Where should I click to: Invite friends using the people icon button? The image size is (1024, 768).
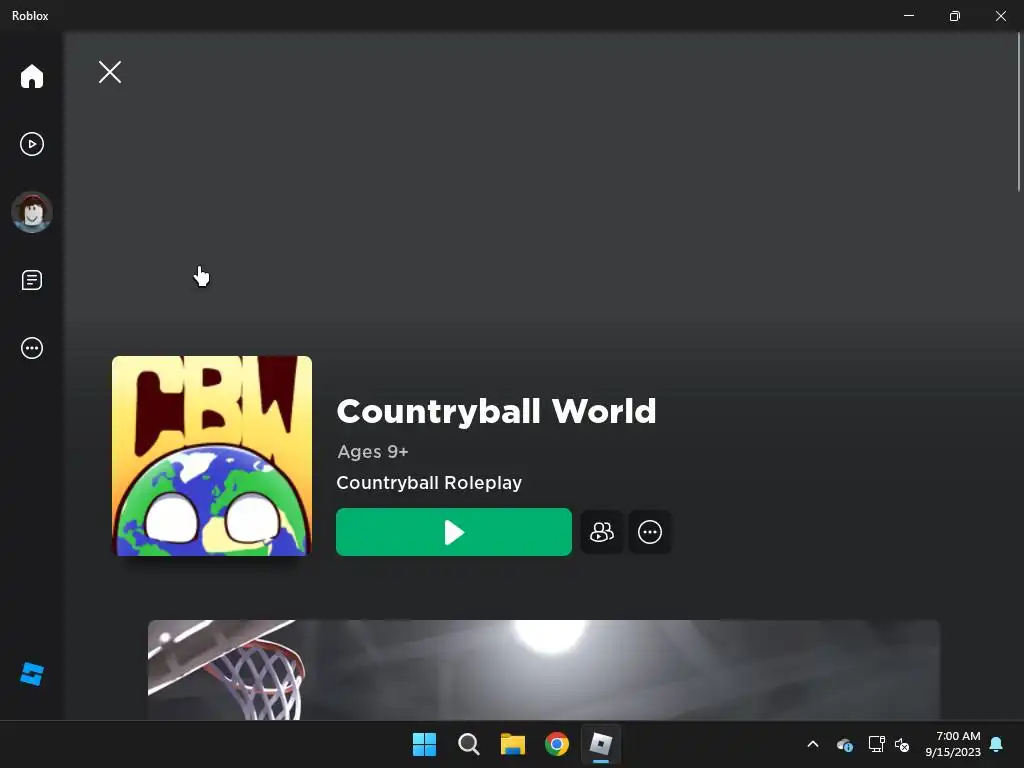[x=601, y=532]
